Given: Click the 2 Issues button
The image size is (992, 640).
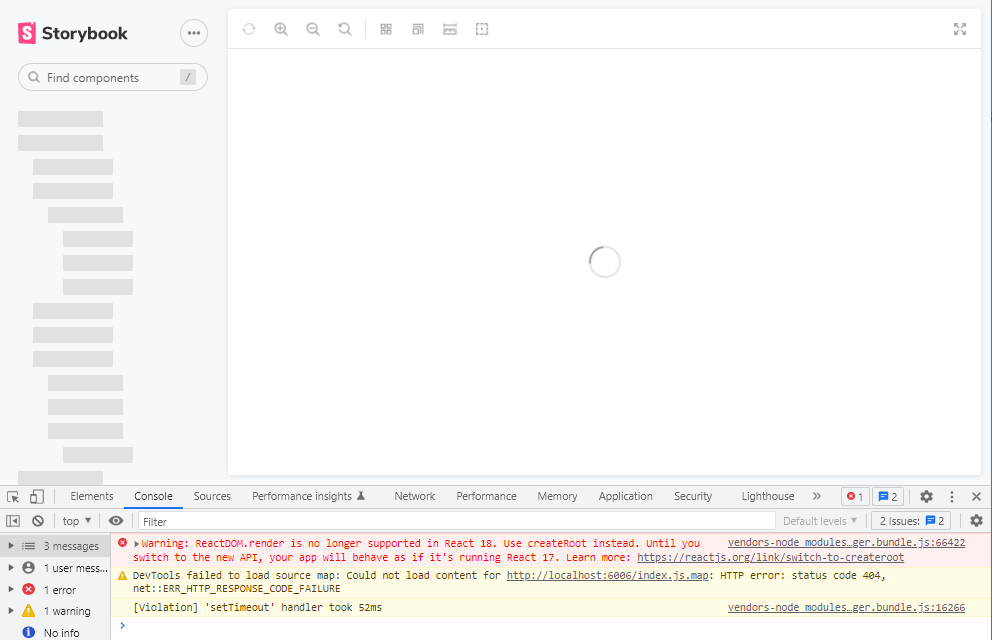Looking at the screenshot, I should (910, 520).
